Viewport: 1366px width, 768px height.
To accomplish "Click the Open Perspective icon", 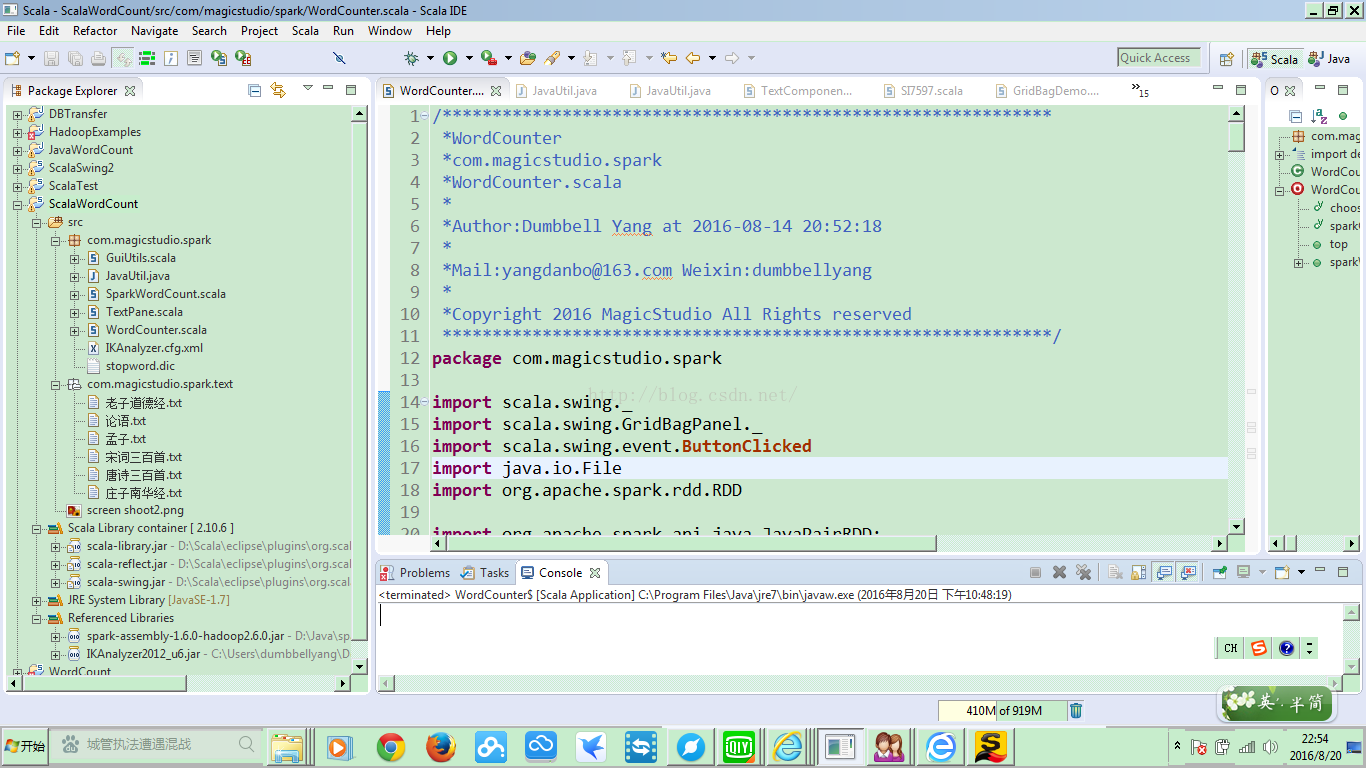I will 1226,59.
